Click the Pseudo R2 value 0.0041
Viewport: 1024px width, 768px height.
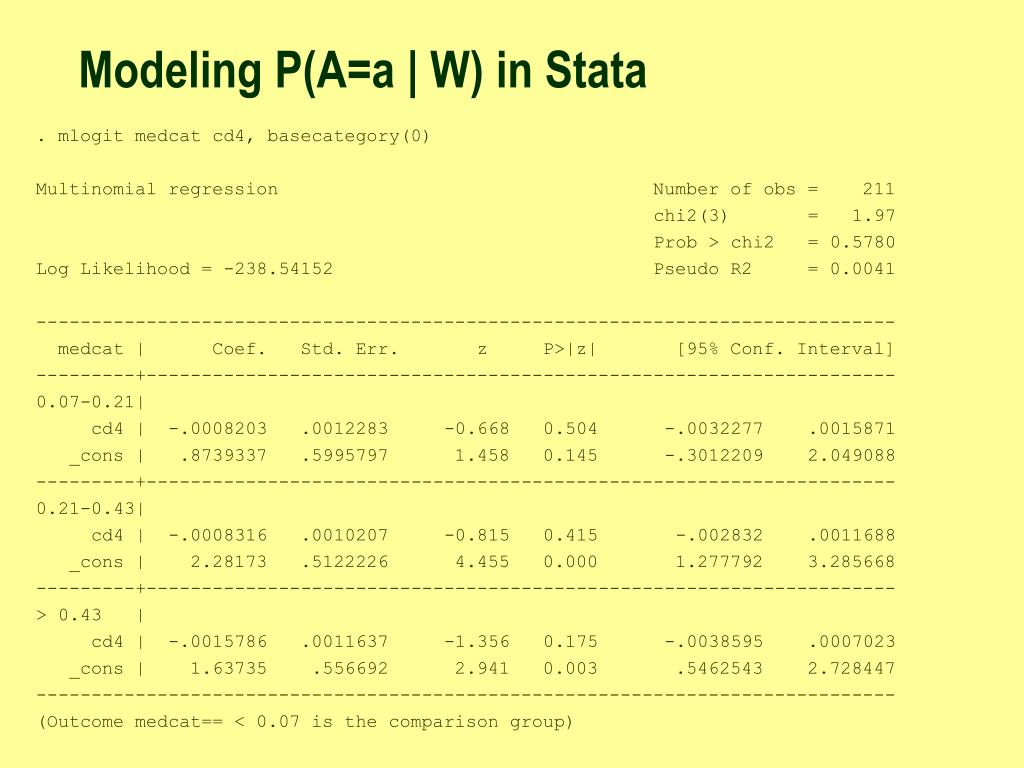[x=862, y=268]
